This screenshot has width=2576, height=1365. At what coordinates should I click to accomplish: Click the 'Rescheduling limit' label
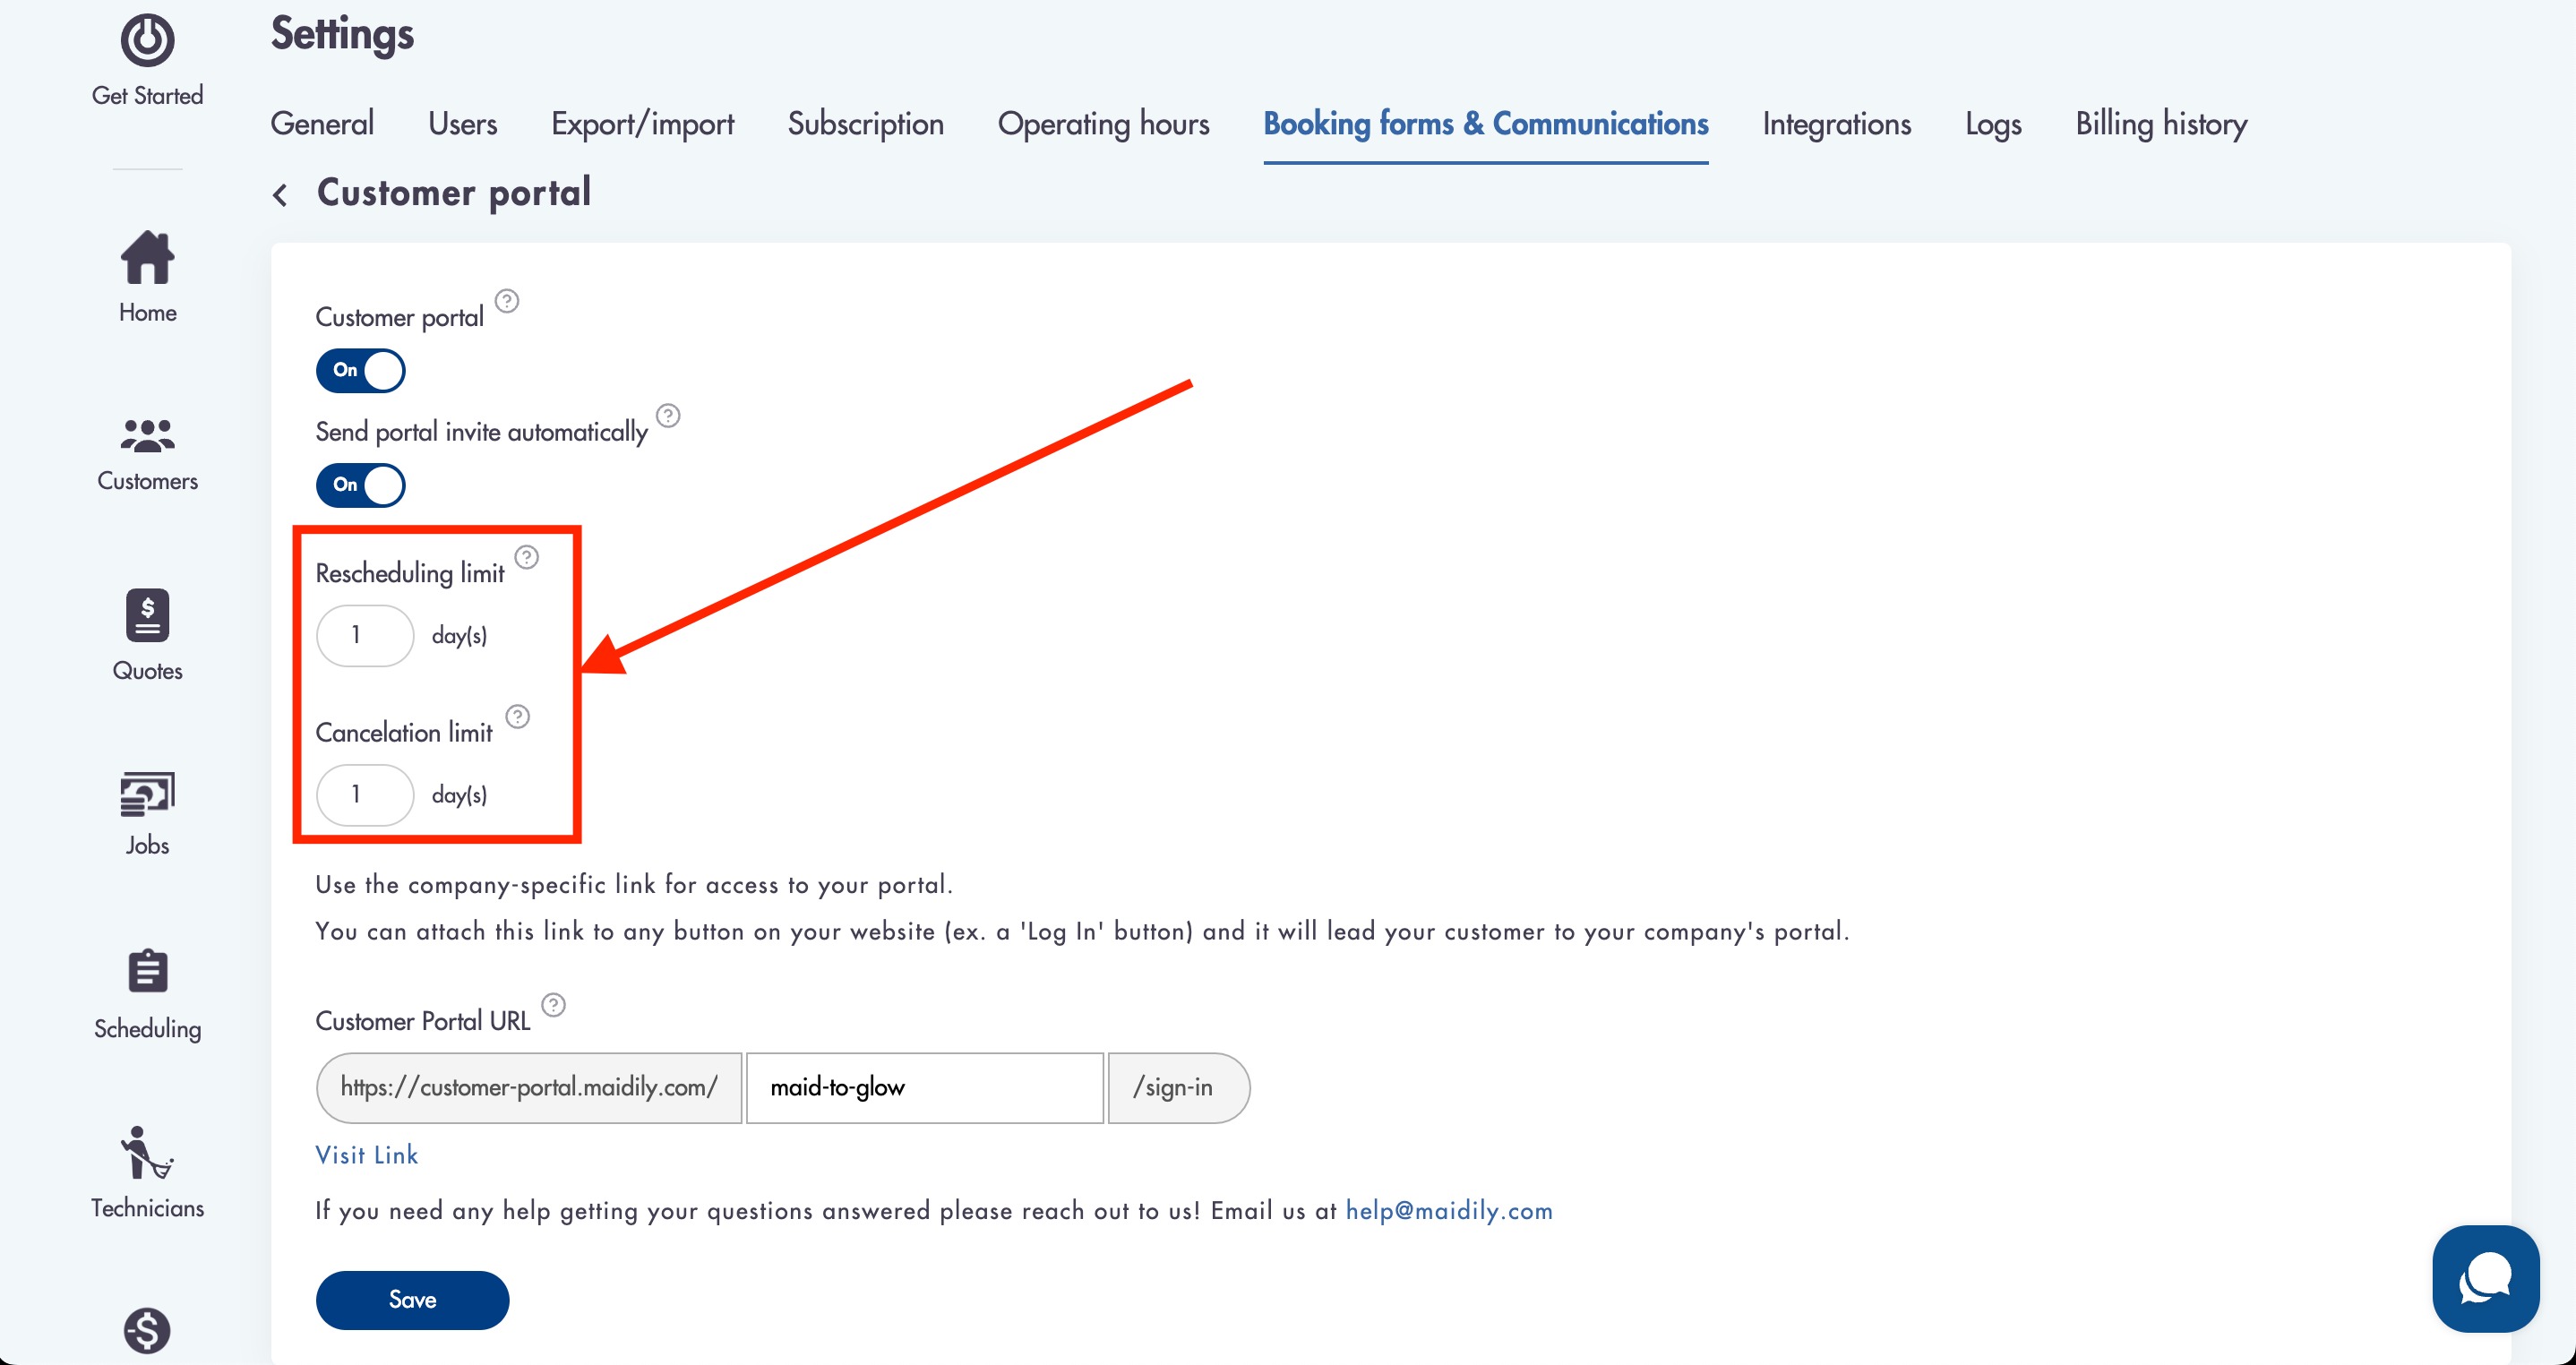(410, 573)
